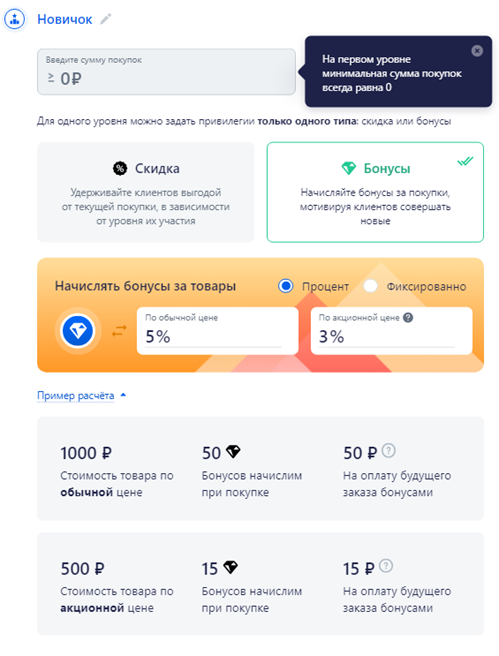
Task: Select the Процент radio option
Action: click(286, 286)
